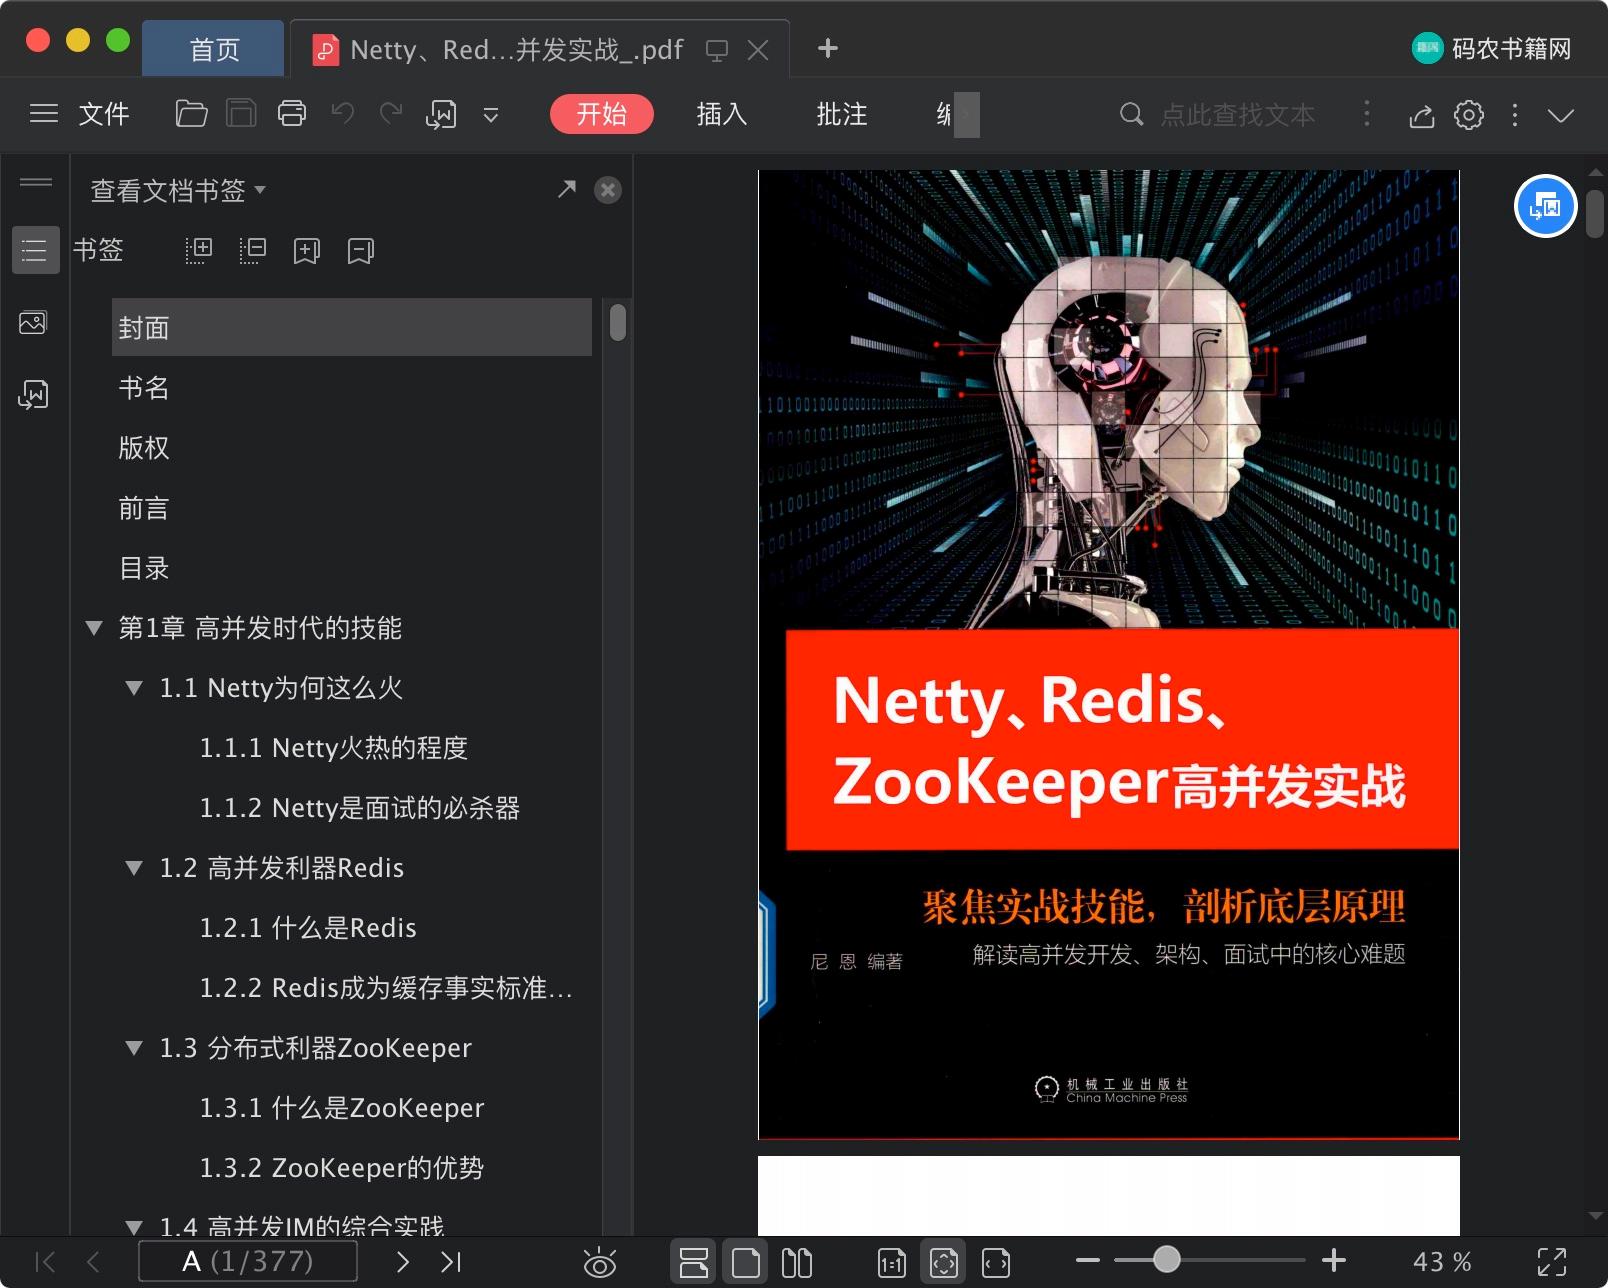This screenshot has height=1288, width=1608.
Task: Jump to last page button
Action: (451, 1262)
